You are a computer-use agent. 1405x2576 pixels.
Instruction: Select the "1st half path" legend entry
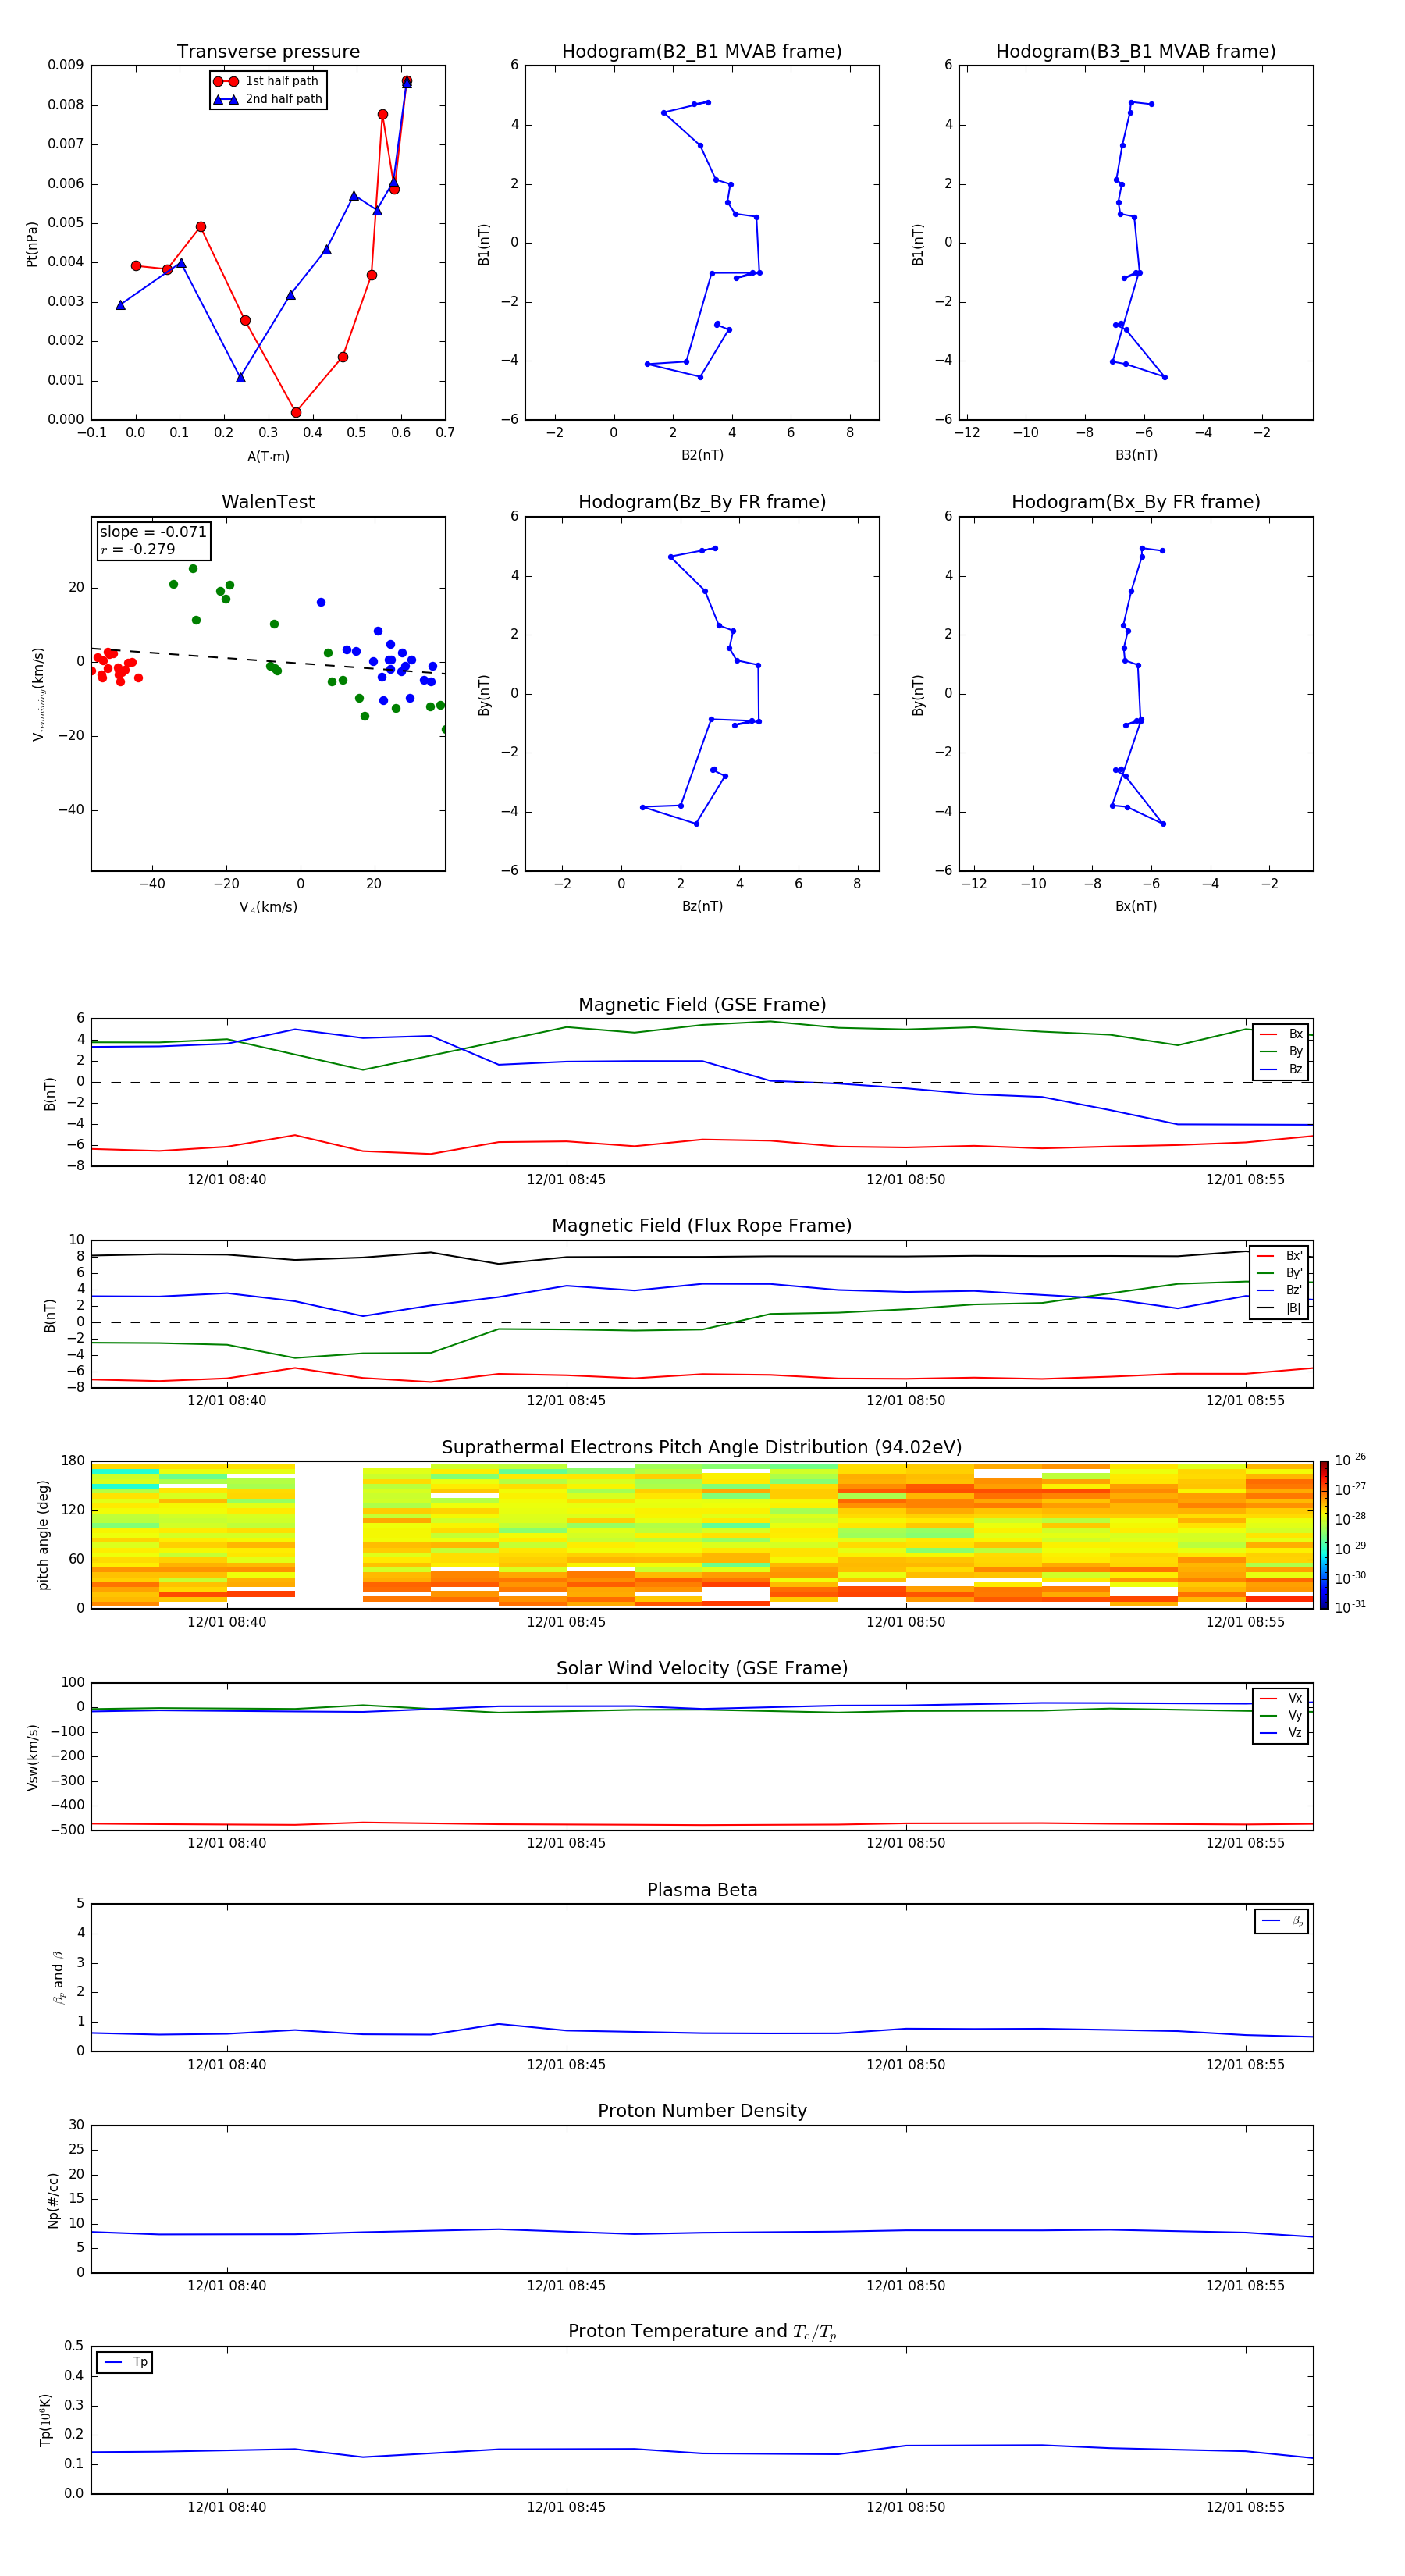[x=268, y=81]
